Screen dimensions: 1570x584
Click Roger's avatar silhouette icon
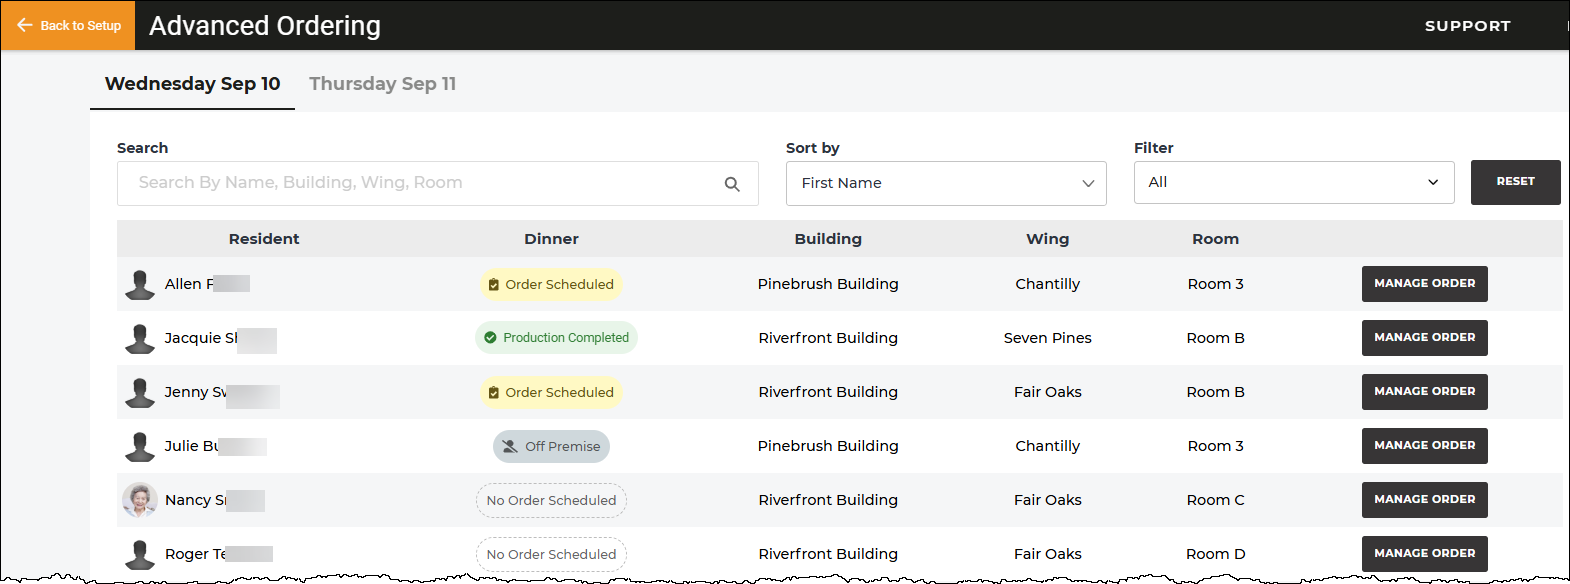point(140,554)
